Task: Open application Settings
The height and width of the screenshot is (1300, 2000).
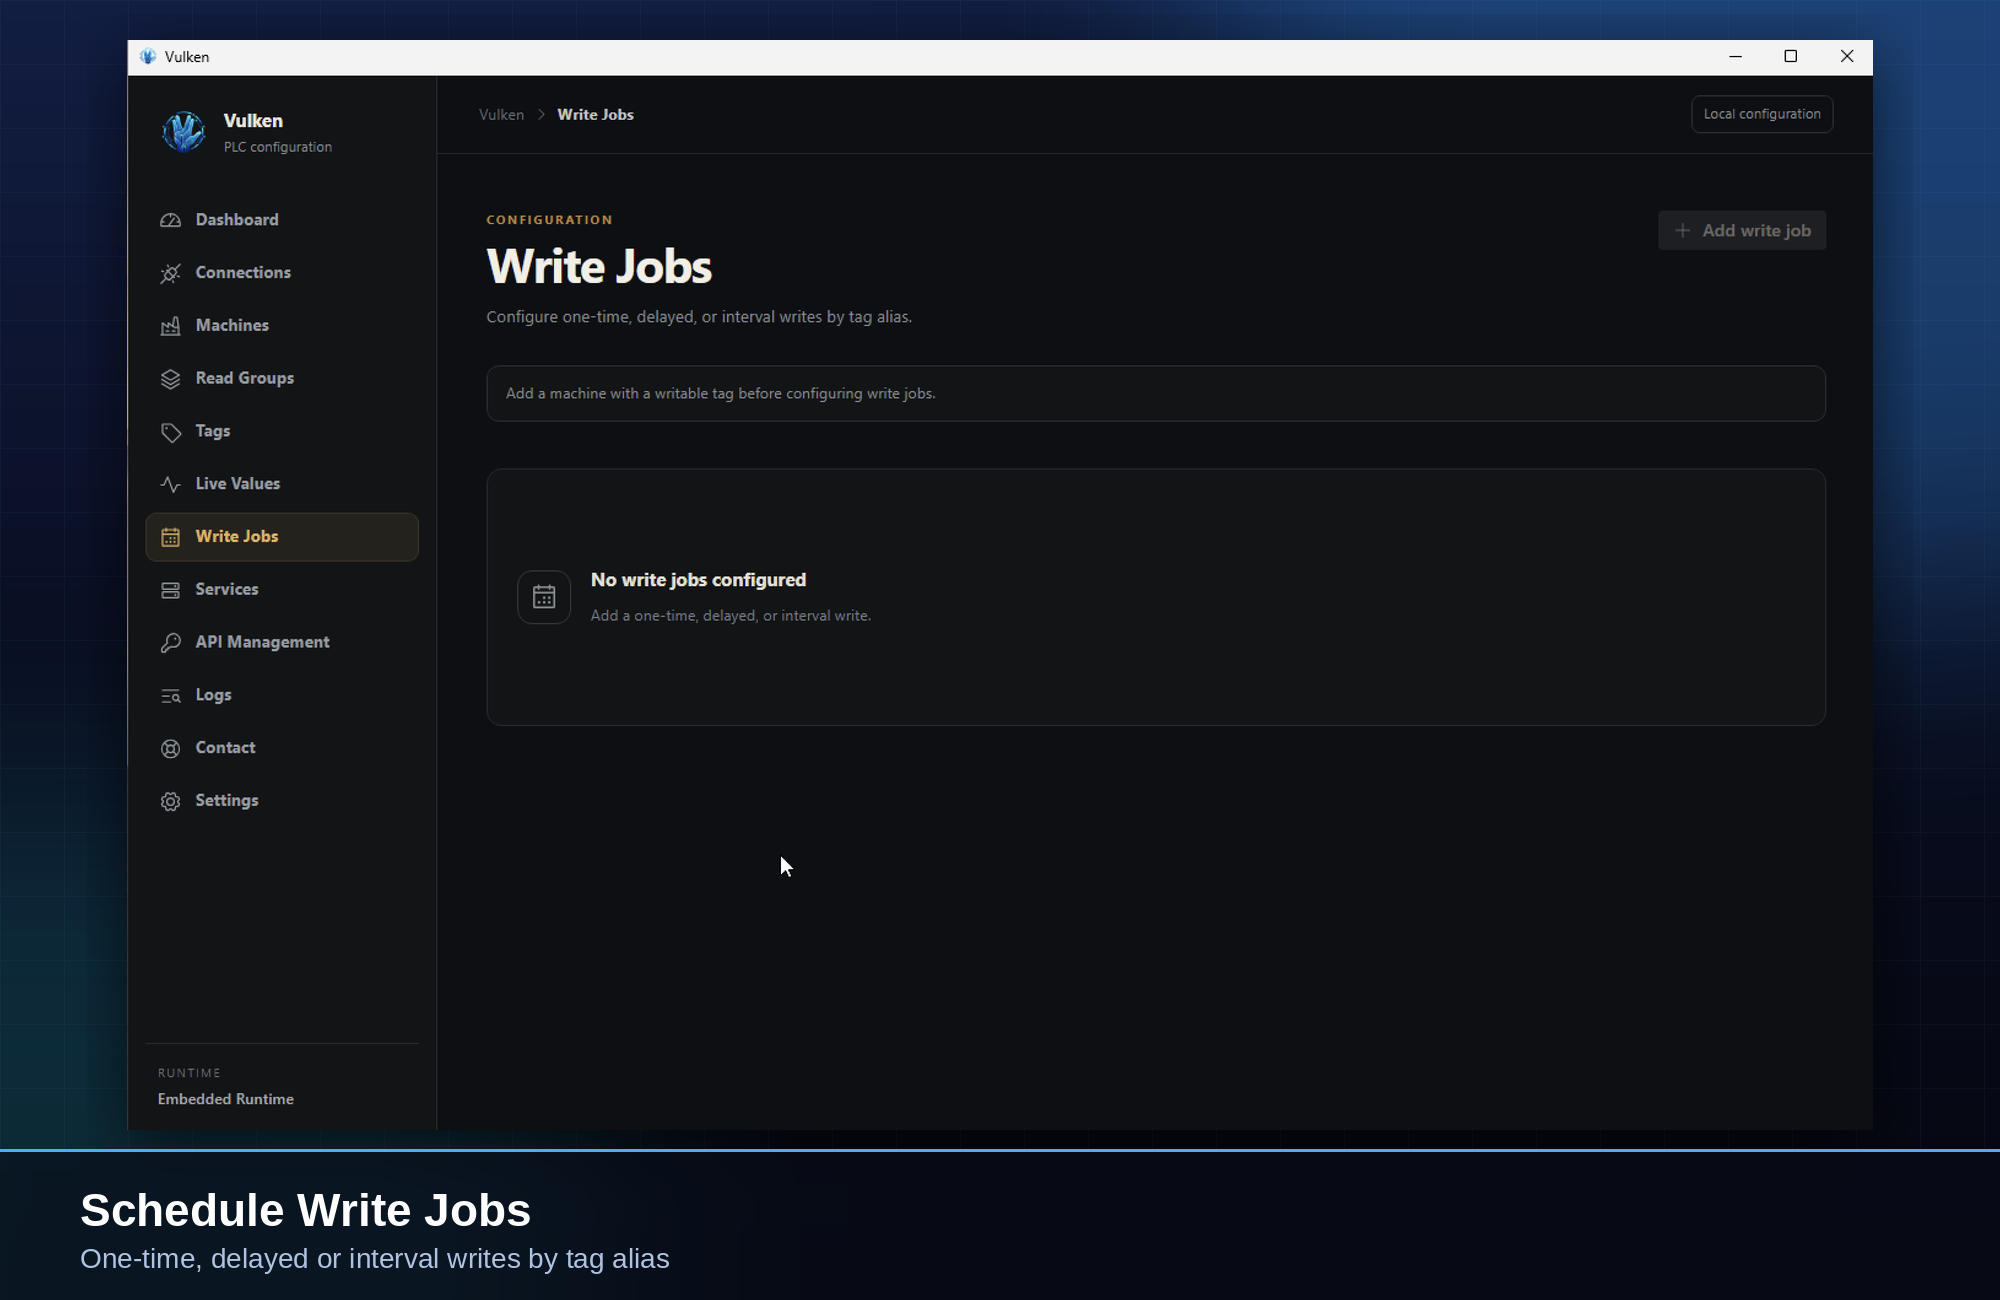Action: point(282,801)
